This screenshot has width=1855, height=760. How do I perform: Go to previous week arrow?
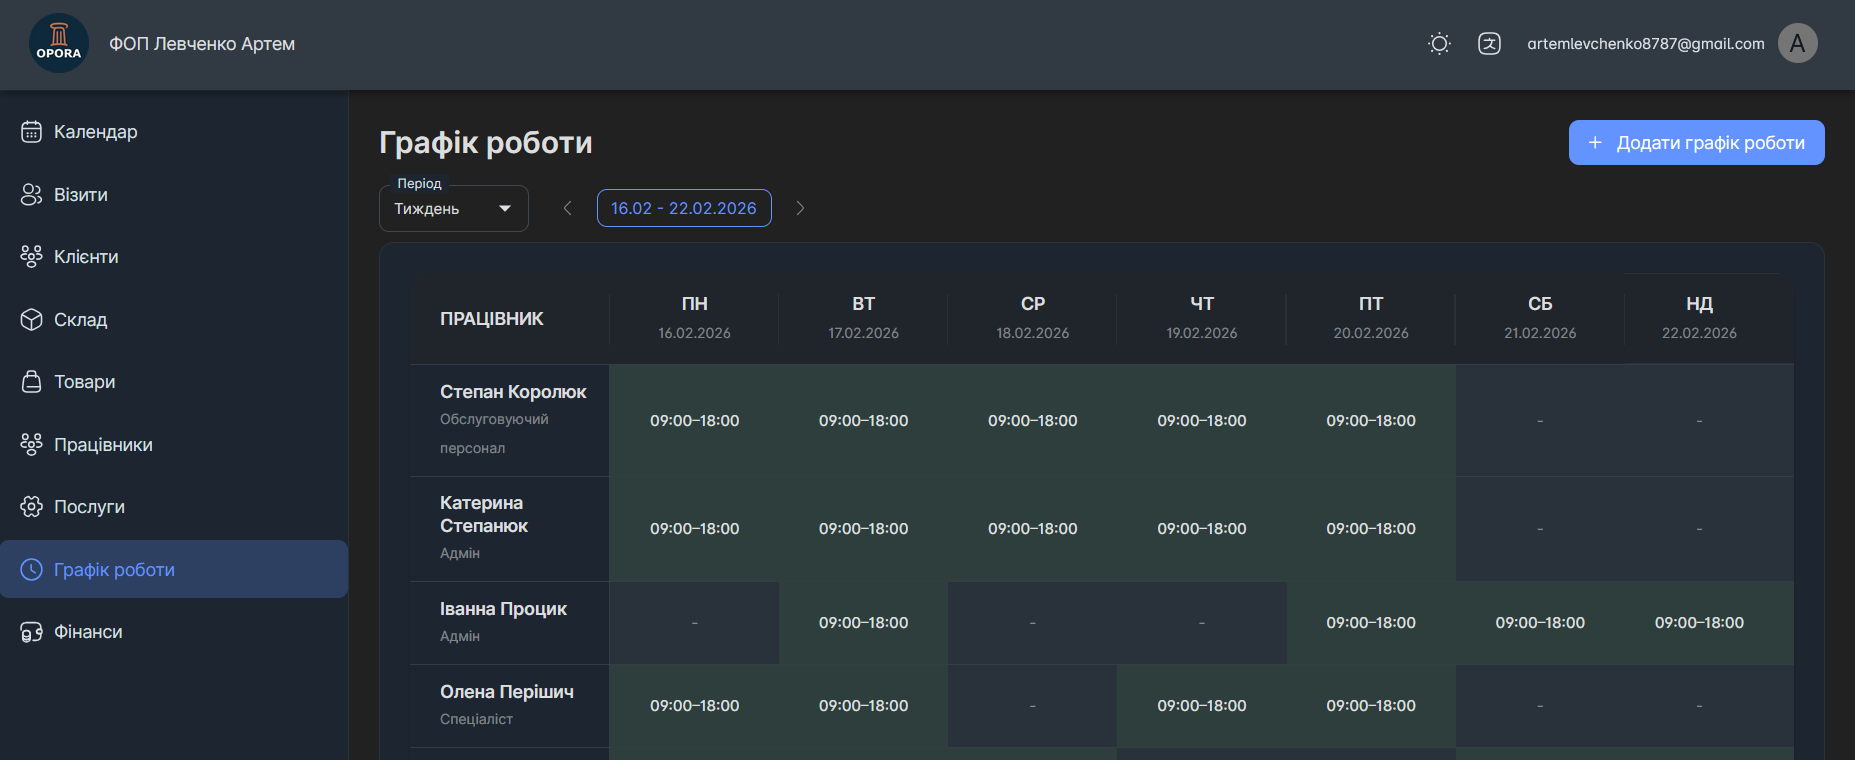pyautogui.click(x=568, y=208)
